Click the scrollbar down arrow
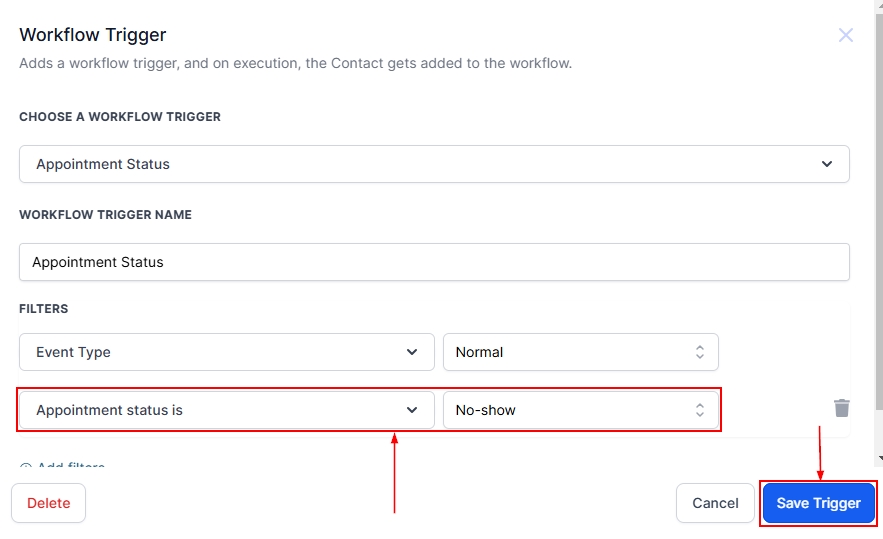883x539 pixels. coord(878,458)
